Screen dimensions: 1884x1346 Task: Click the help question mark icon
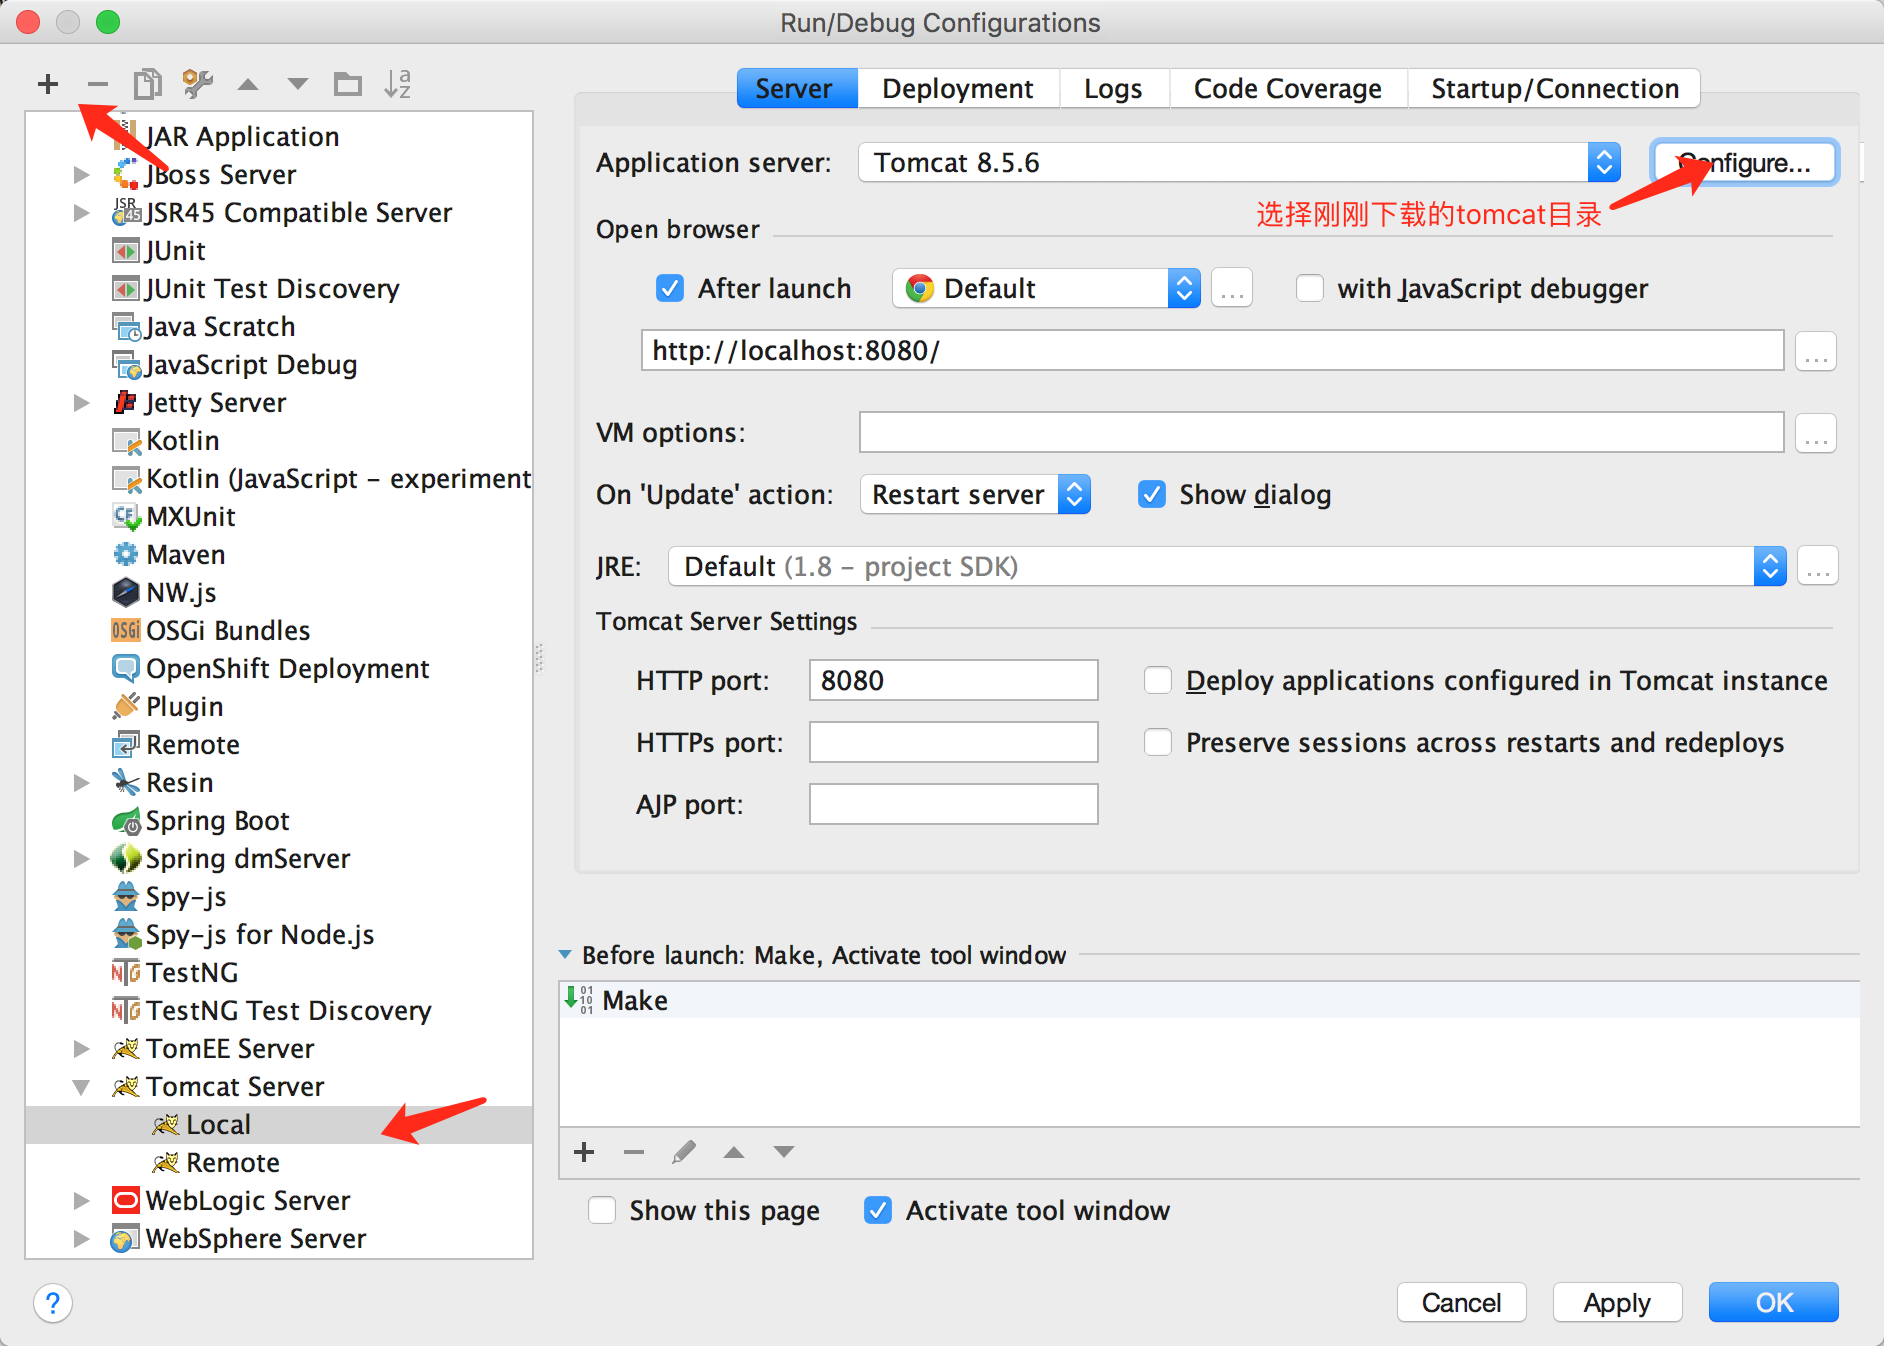(53, 1303)
